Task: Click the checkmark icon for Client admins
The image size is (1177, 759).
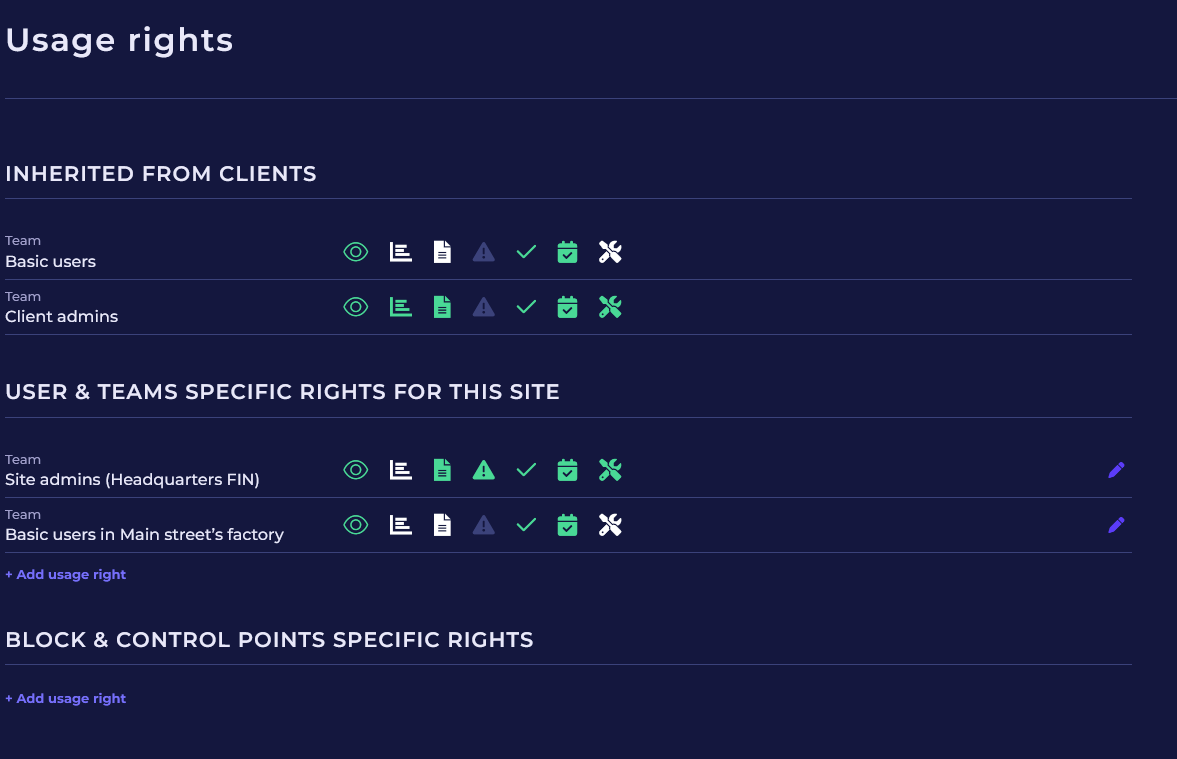Action: click(526, 307)
